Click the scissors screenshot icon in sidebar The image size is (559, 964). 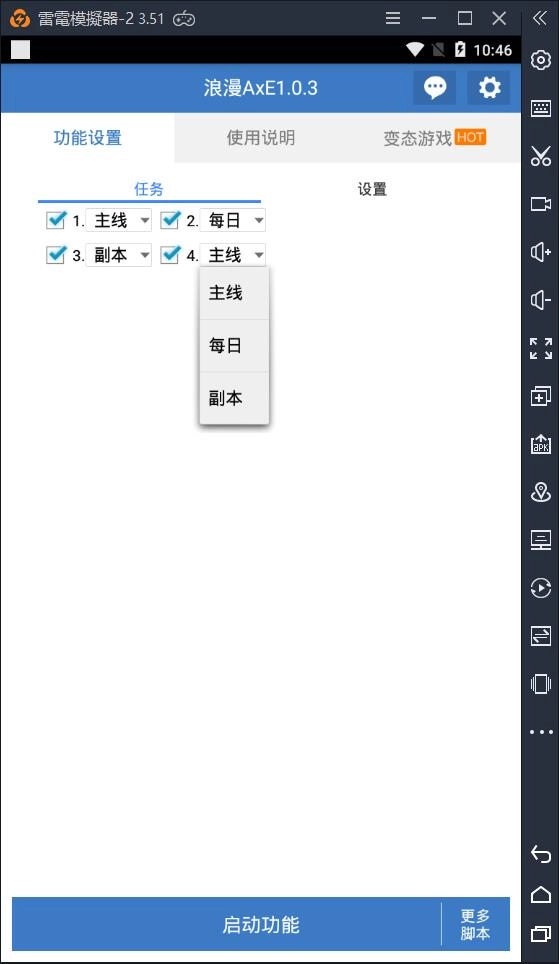tap(541, 156)
